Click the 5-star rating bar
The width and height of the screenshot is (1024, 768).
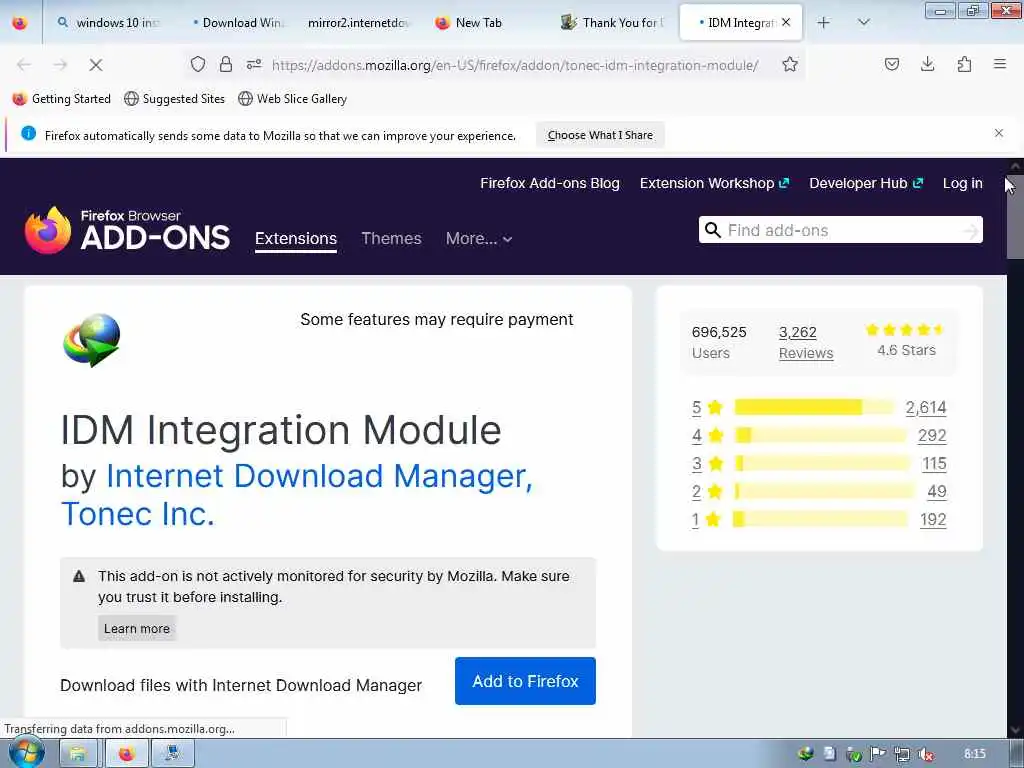click(x=814, y=407)
